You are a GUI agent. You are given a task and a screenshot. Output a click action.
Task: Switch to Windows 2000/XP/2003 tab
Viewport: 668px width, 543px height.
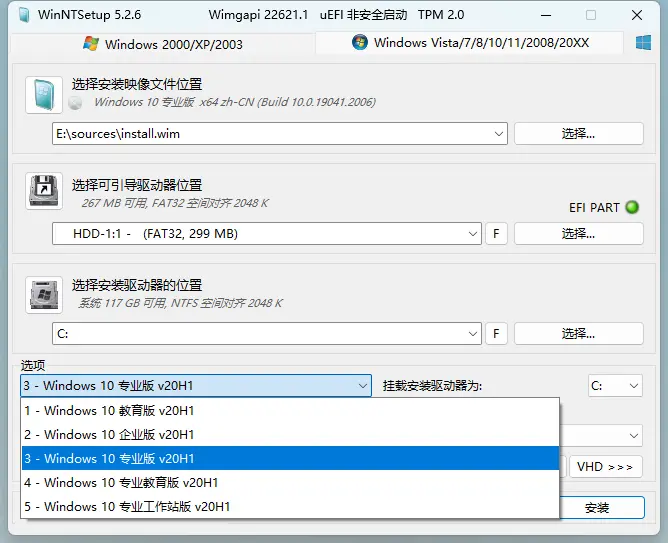click(x=163, y=44)
